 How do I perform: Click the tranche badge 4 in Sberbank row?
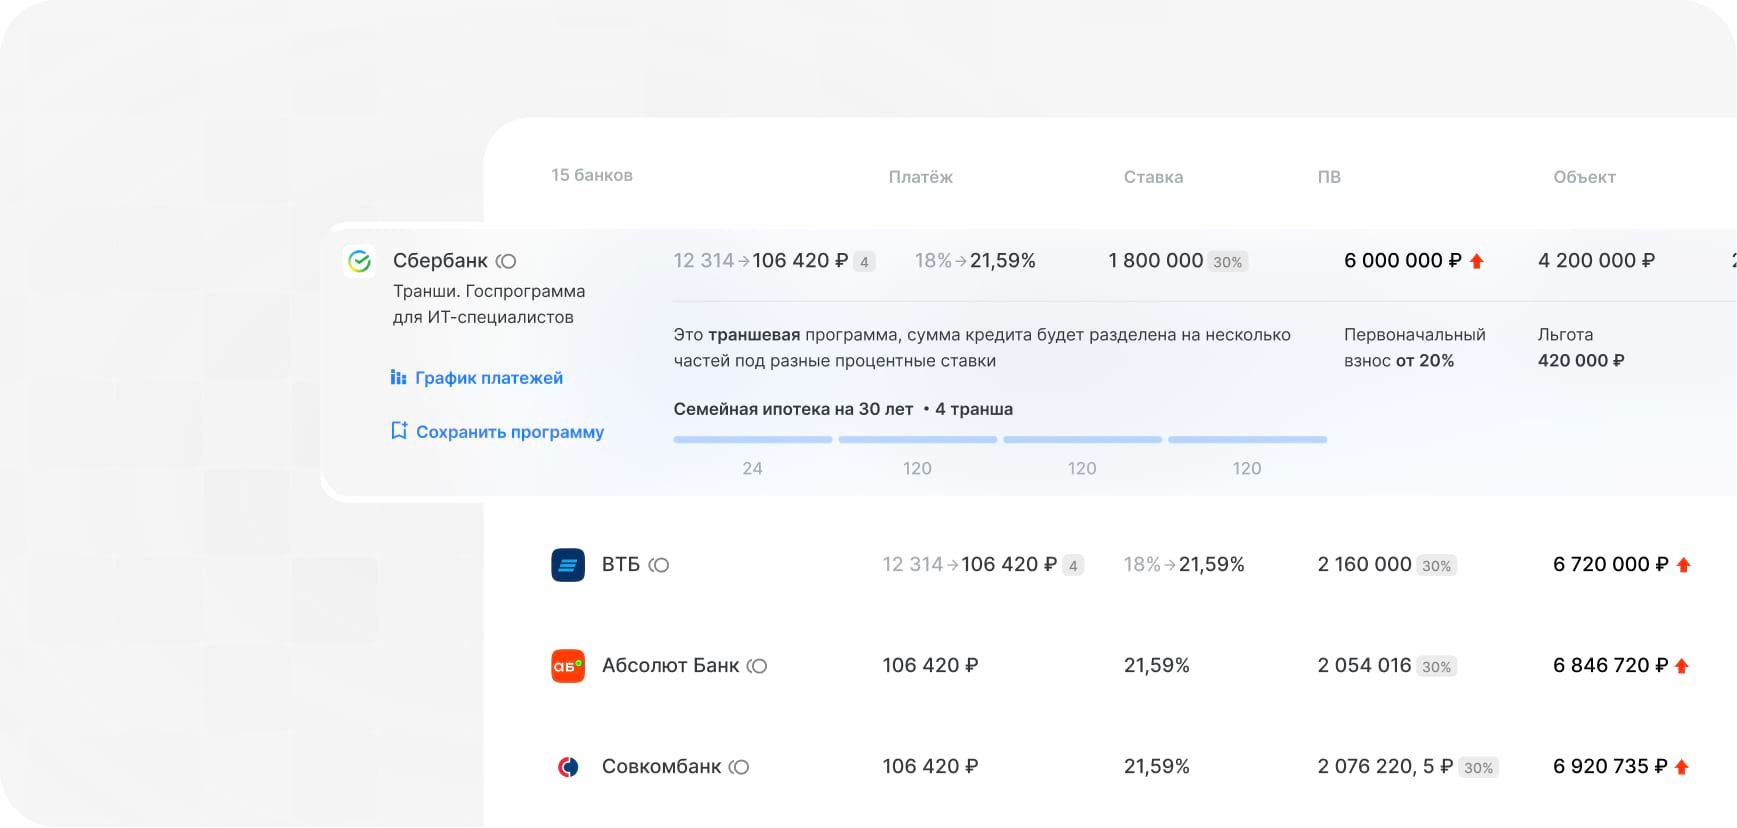tap(864, 262)
